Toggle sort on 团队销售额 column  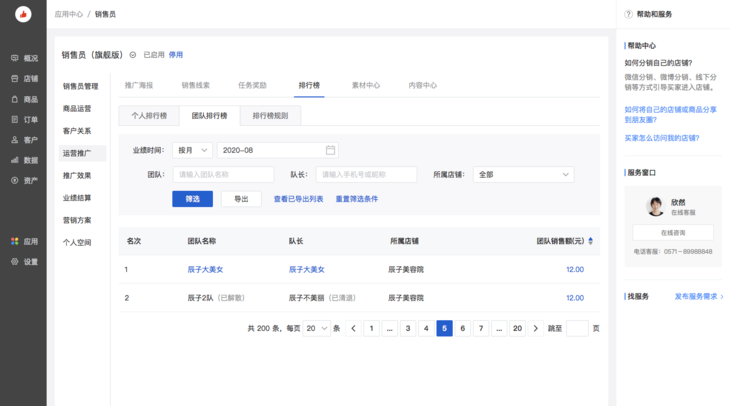[x=590, y=241]
